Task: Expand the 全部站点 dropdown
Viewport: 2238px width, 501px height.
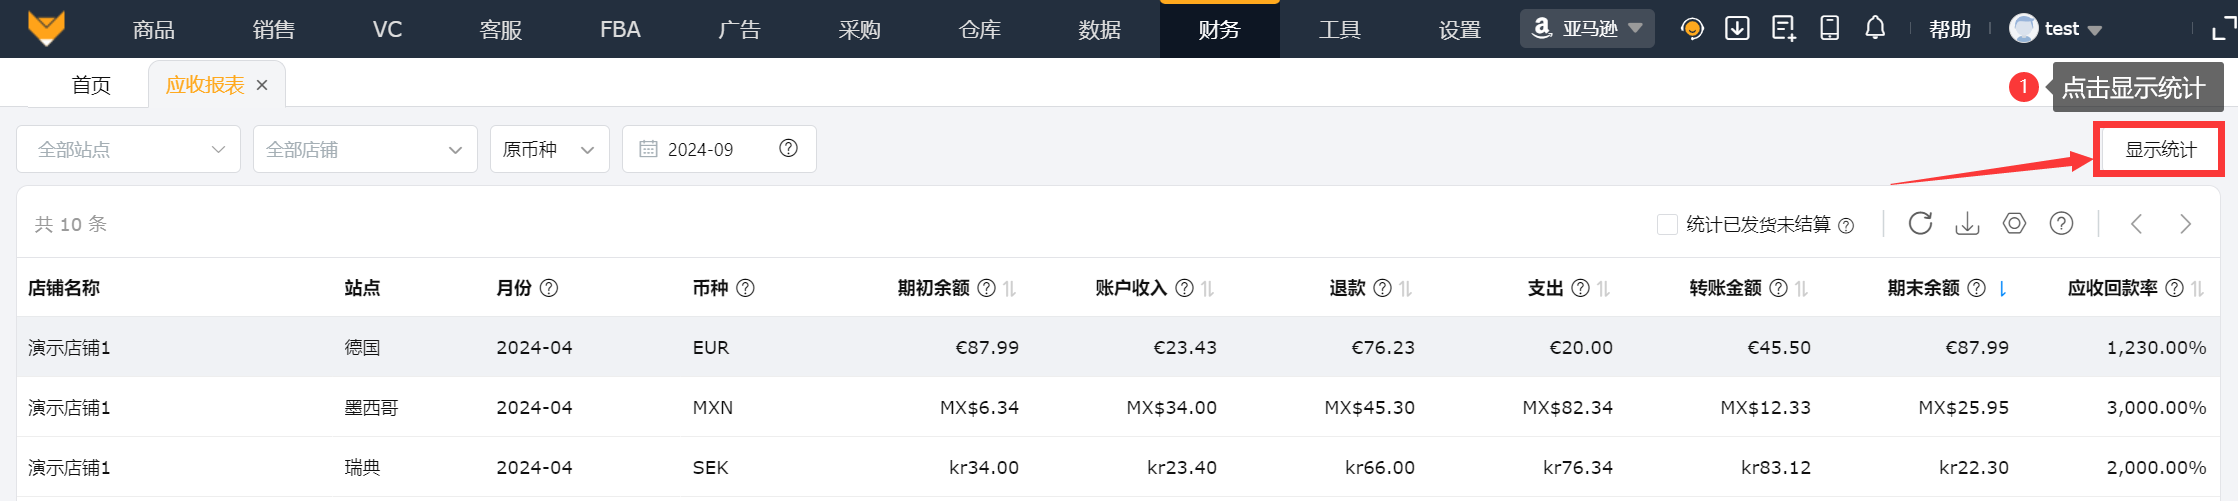Action: click(x=129, y=149)
